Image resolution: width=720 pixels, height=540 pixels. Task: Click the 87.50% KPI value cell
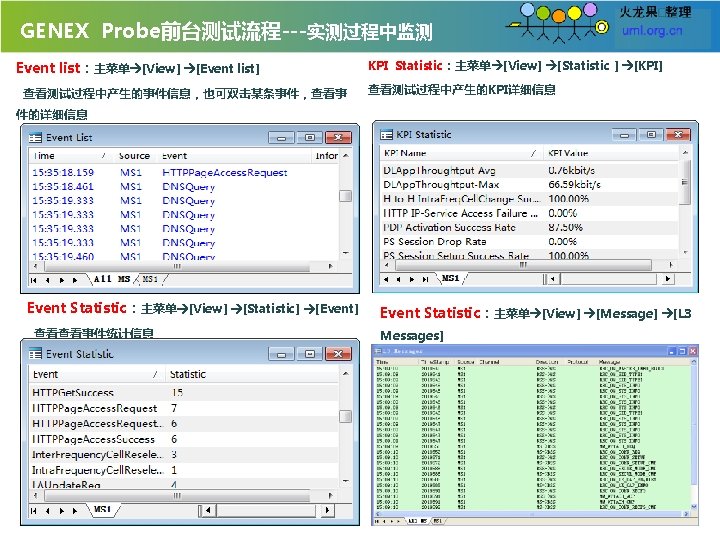[565, 228]
